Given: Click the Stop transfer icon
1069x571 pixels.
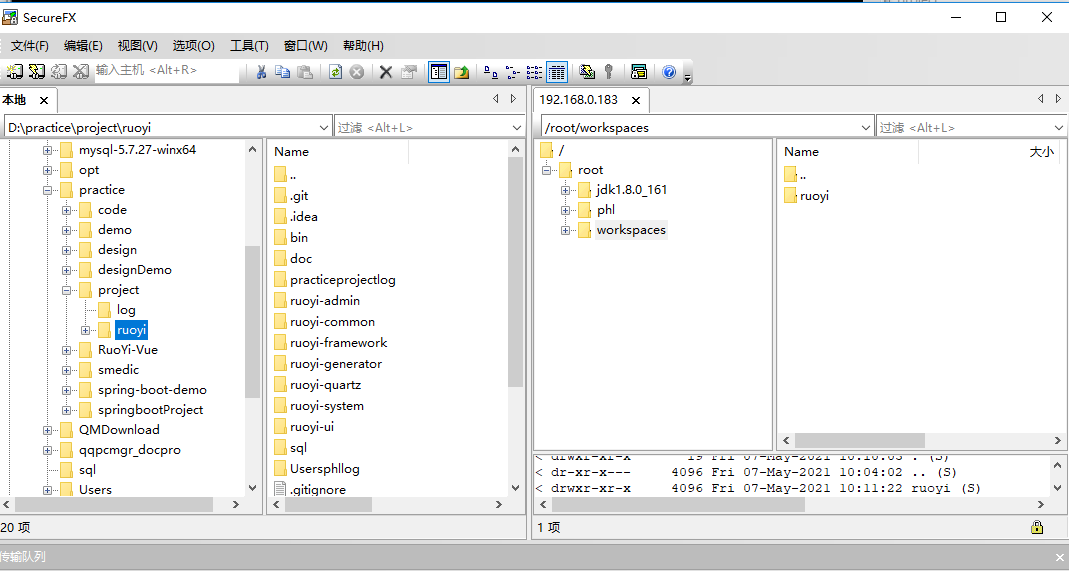Looking at the screenshot, I should pos(357,72).
